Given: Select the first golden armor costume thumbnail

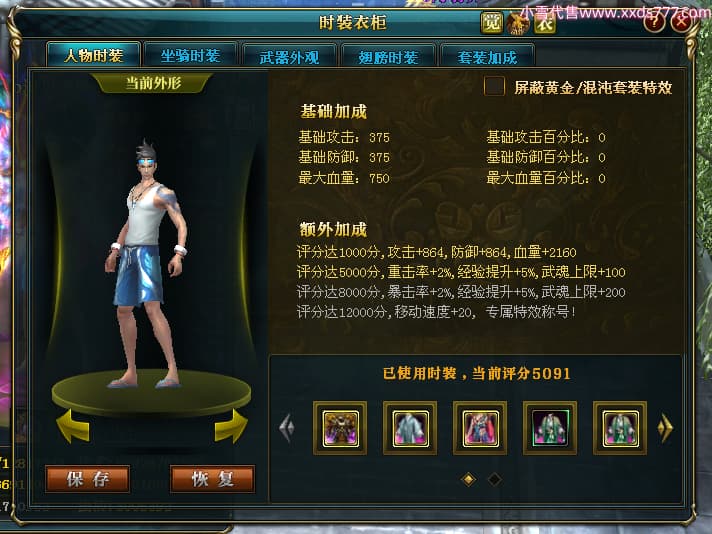Looking at the screenshot, I should 340,428.
